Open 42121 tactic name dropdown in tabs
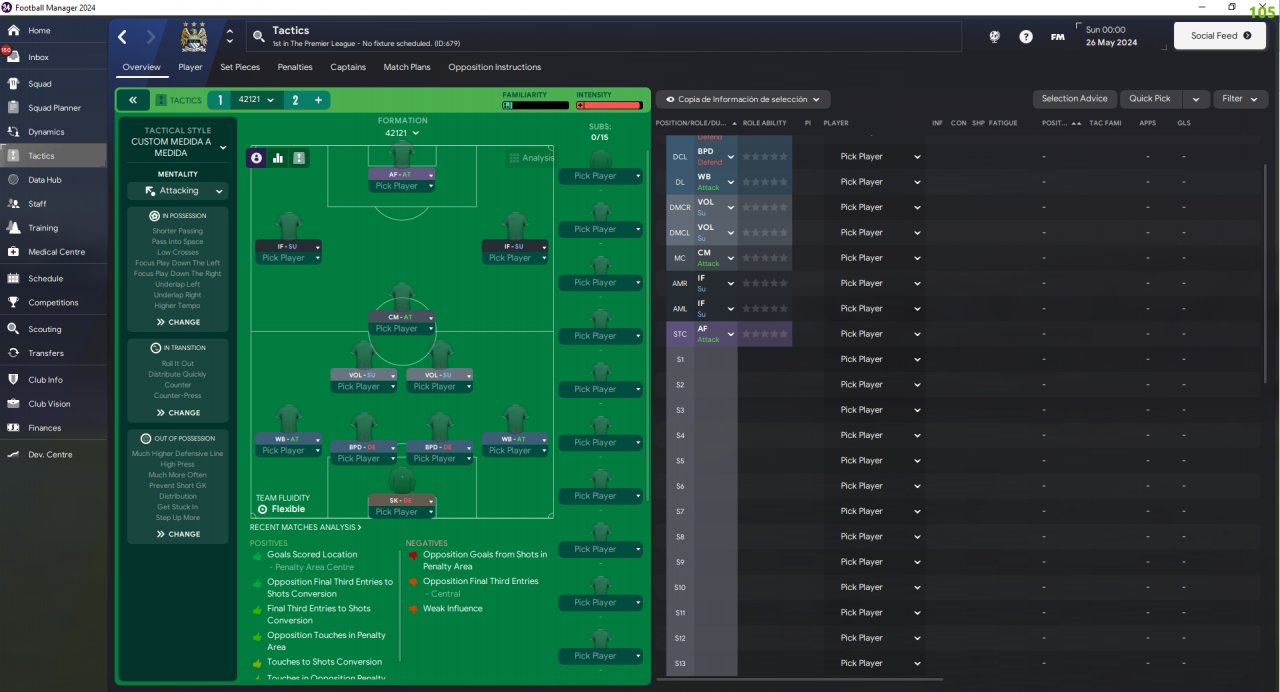 tap(257, 100)
